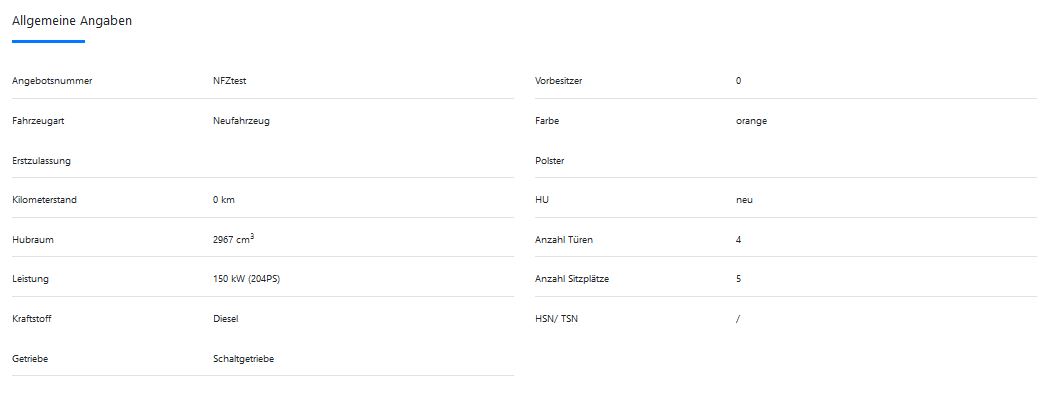The image size is (1045, 410).
Task: Click the Anzahl Türen label
Action: (564, 239)
